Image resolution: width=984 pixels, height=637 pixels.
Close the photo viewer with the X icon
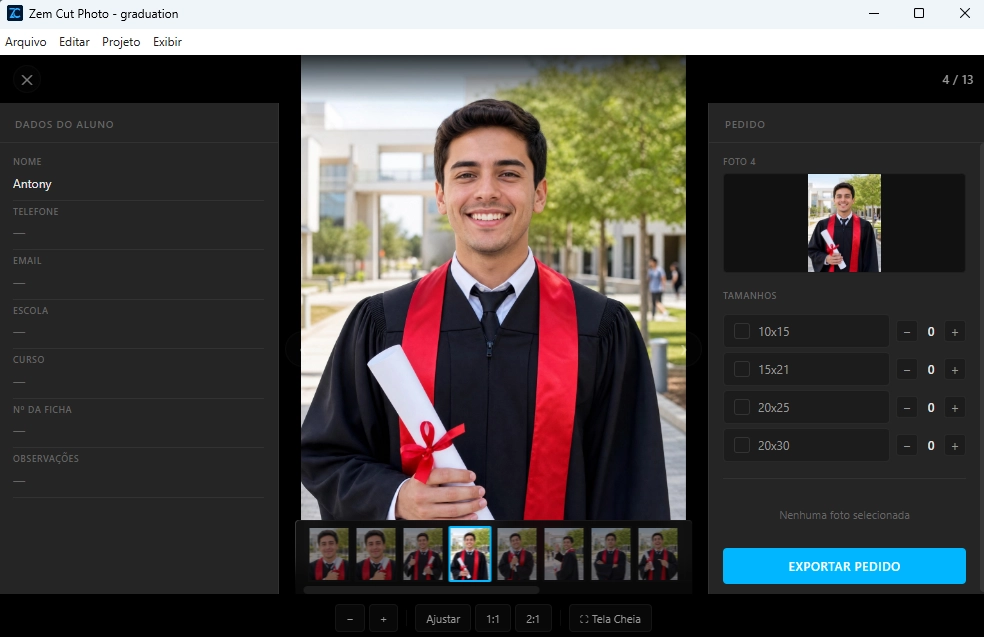[27, 80]
